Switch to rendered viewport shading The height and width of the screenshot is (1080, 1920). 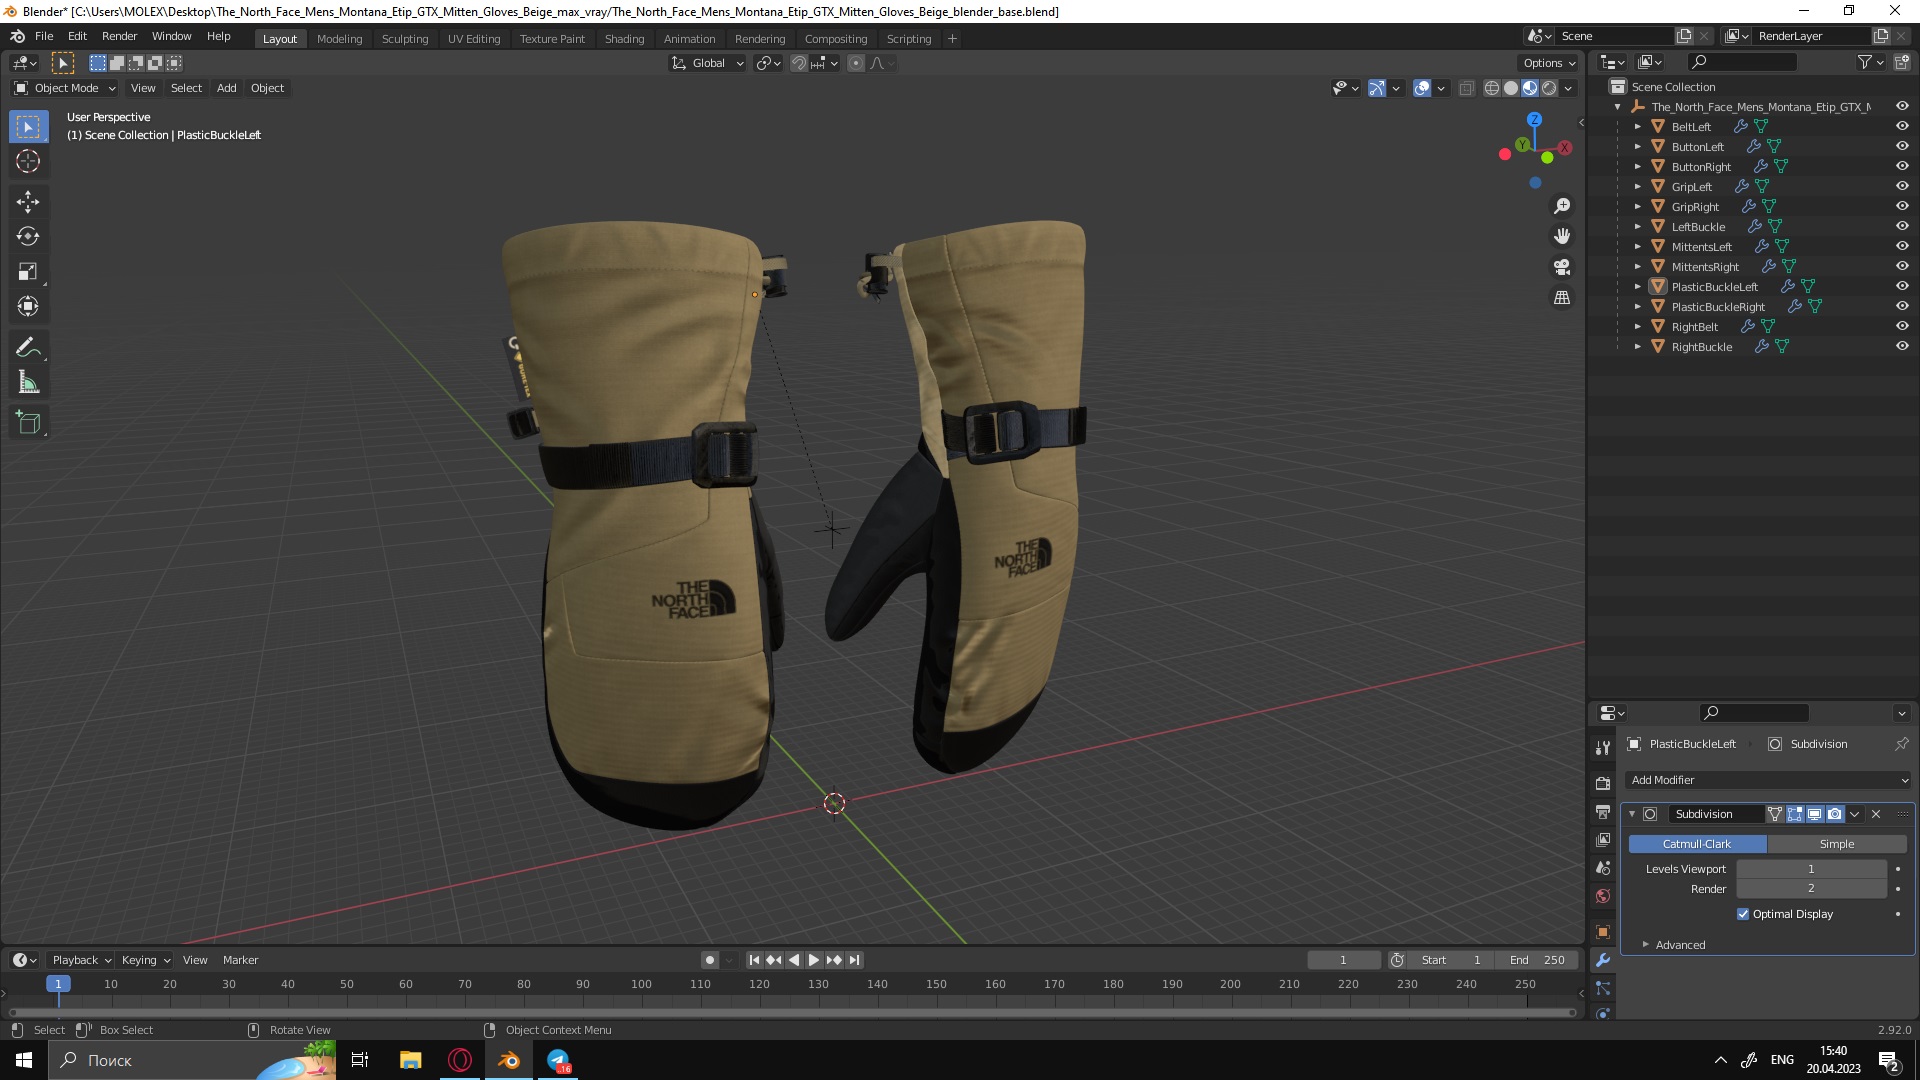pos(1549,88)
